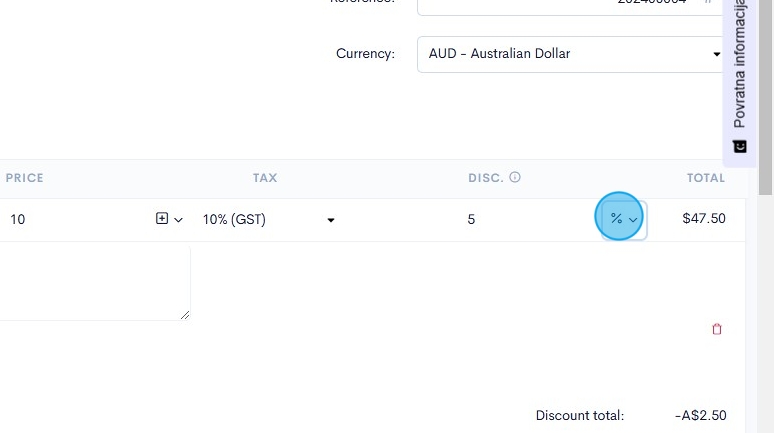This screenshot has width=774, height=433.
Task: Expand the 10% (GST) tax dropdown
Action: pos(268,219)
